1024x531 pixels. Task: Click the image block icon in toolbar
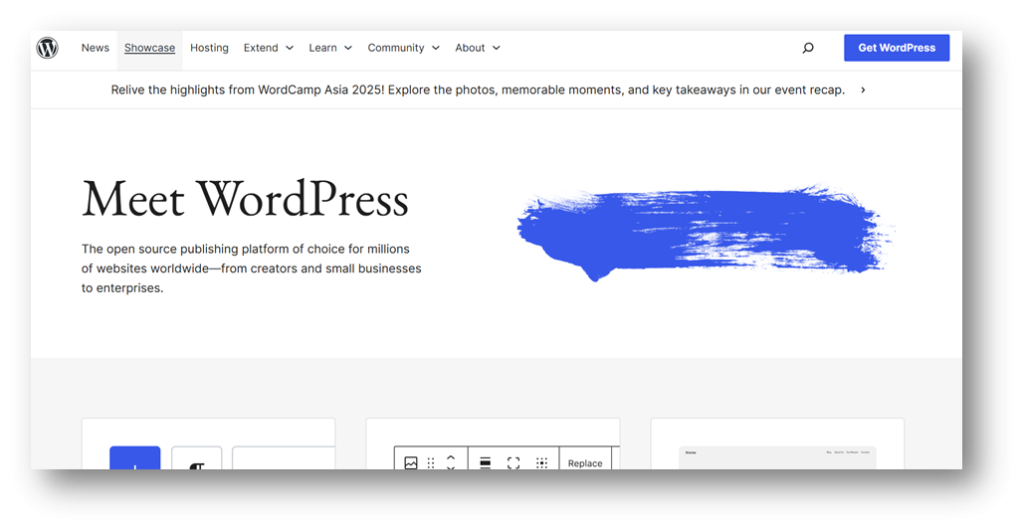[x=411, y=462]
